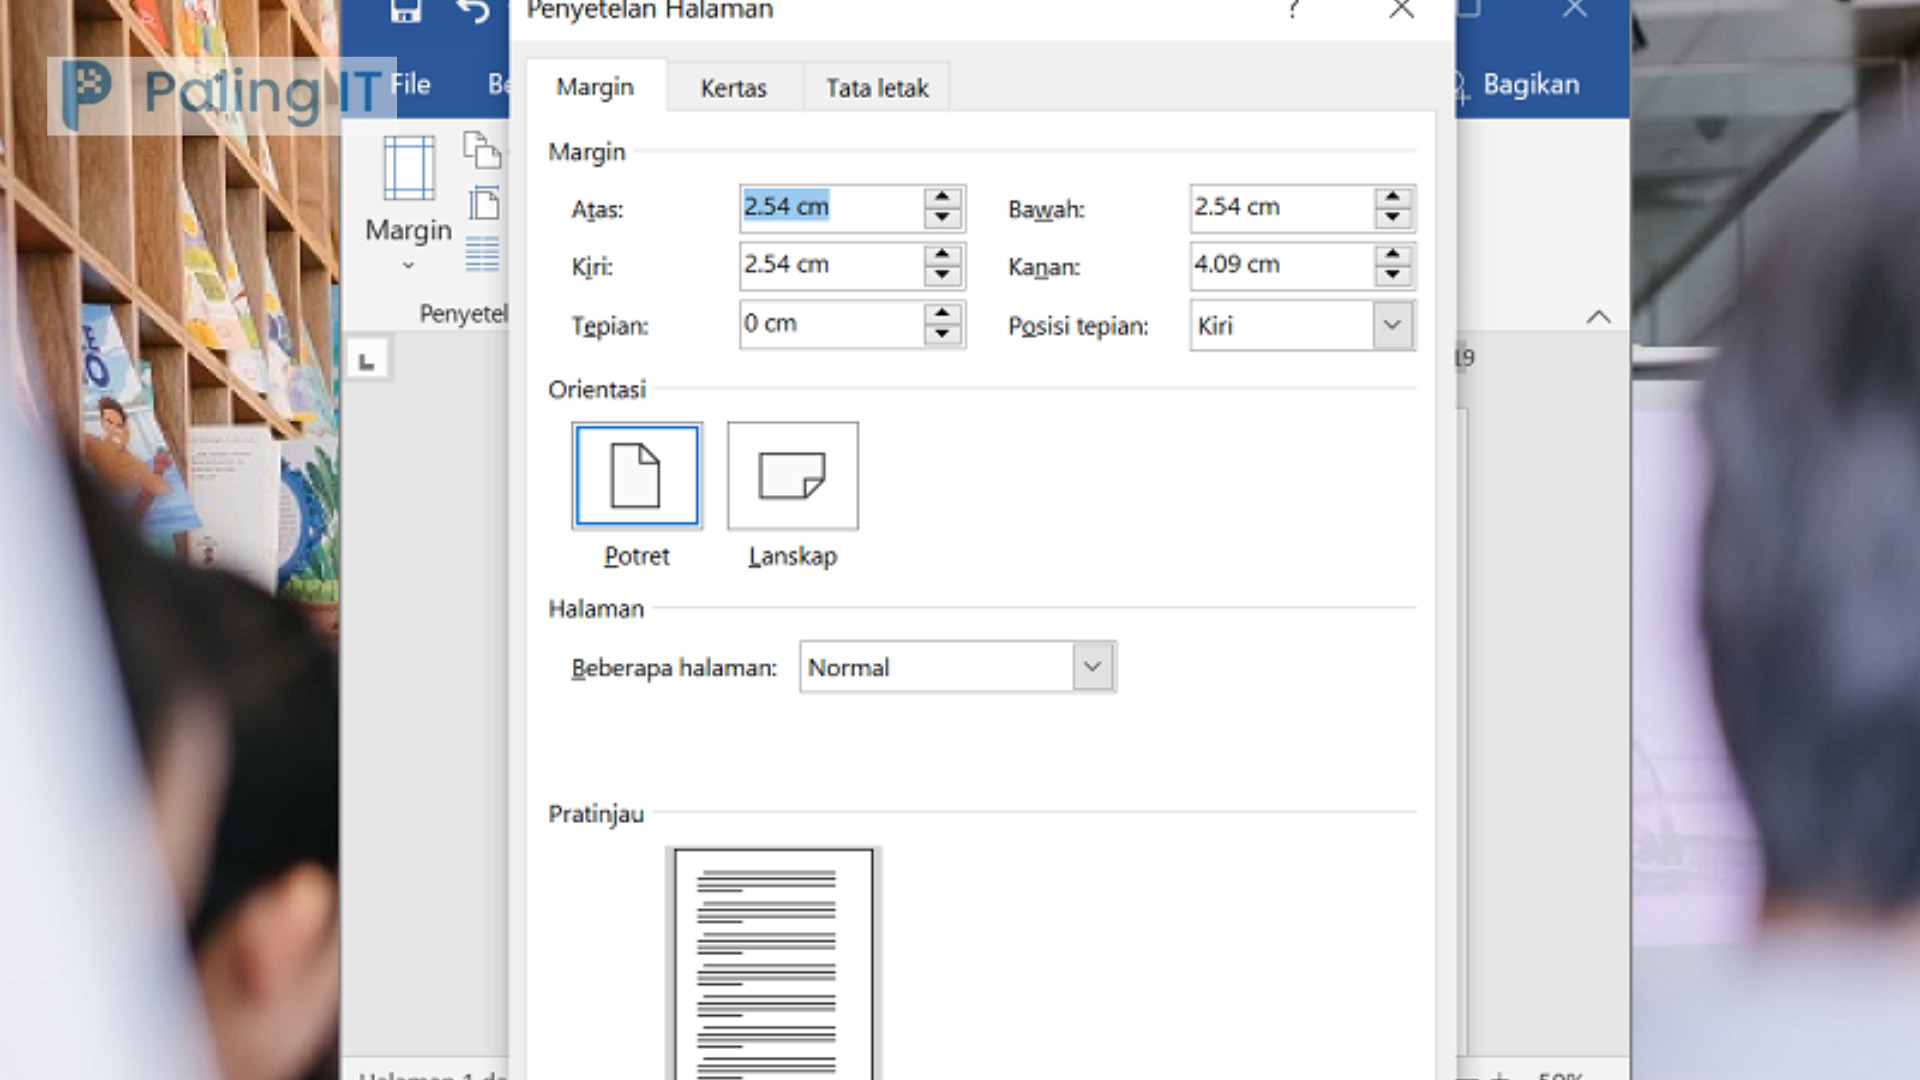Increase the Kanan margin value
The image size is (1920, 1080).
[x=1393, y=255]
